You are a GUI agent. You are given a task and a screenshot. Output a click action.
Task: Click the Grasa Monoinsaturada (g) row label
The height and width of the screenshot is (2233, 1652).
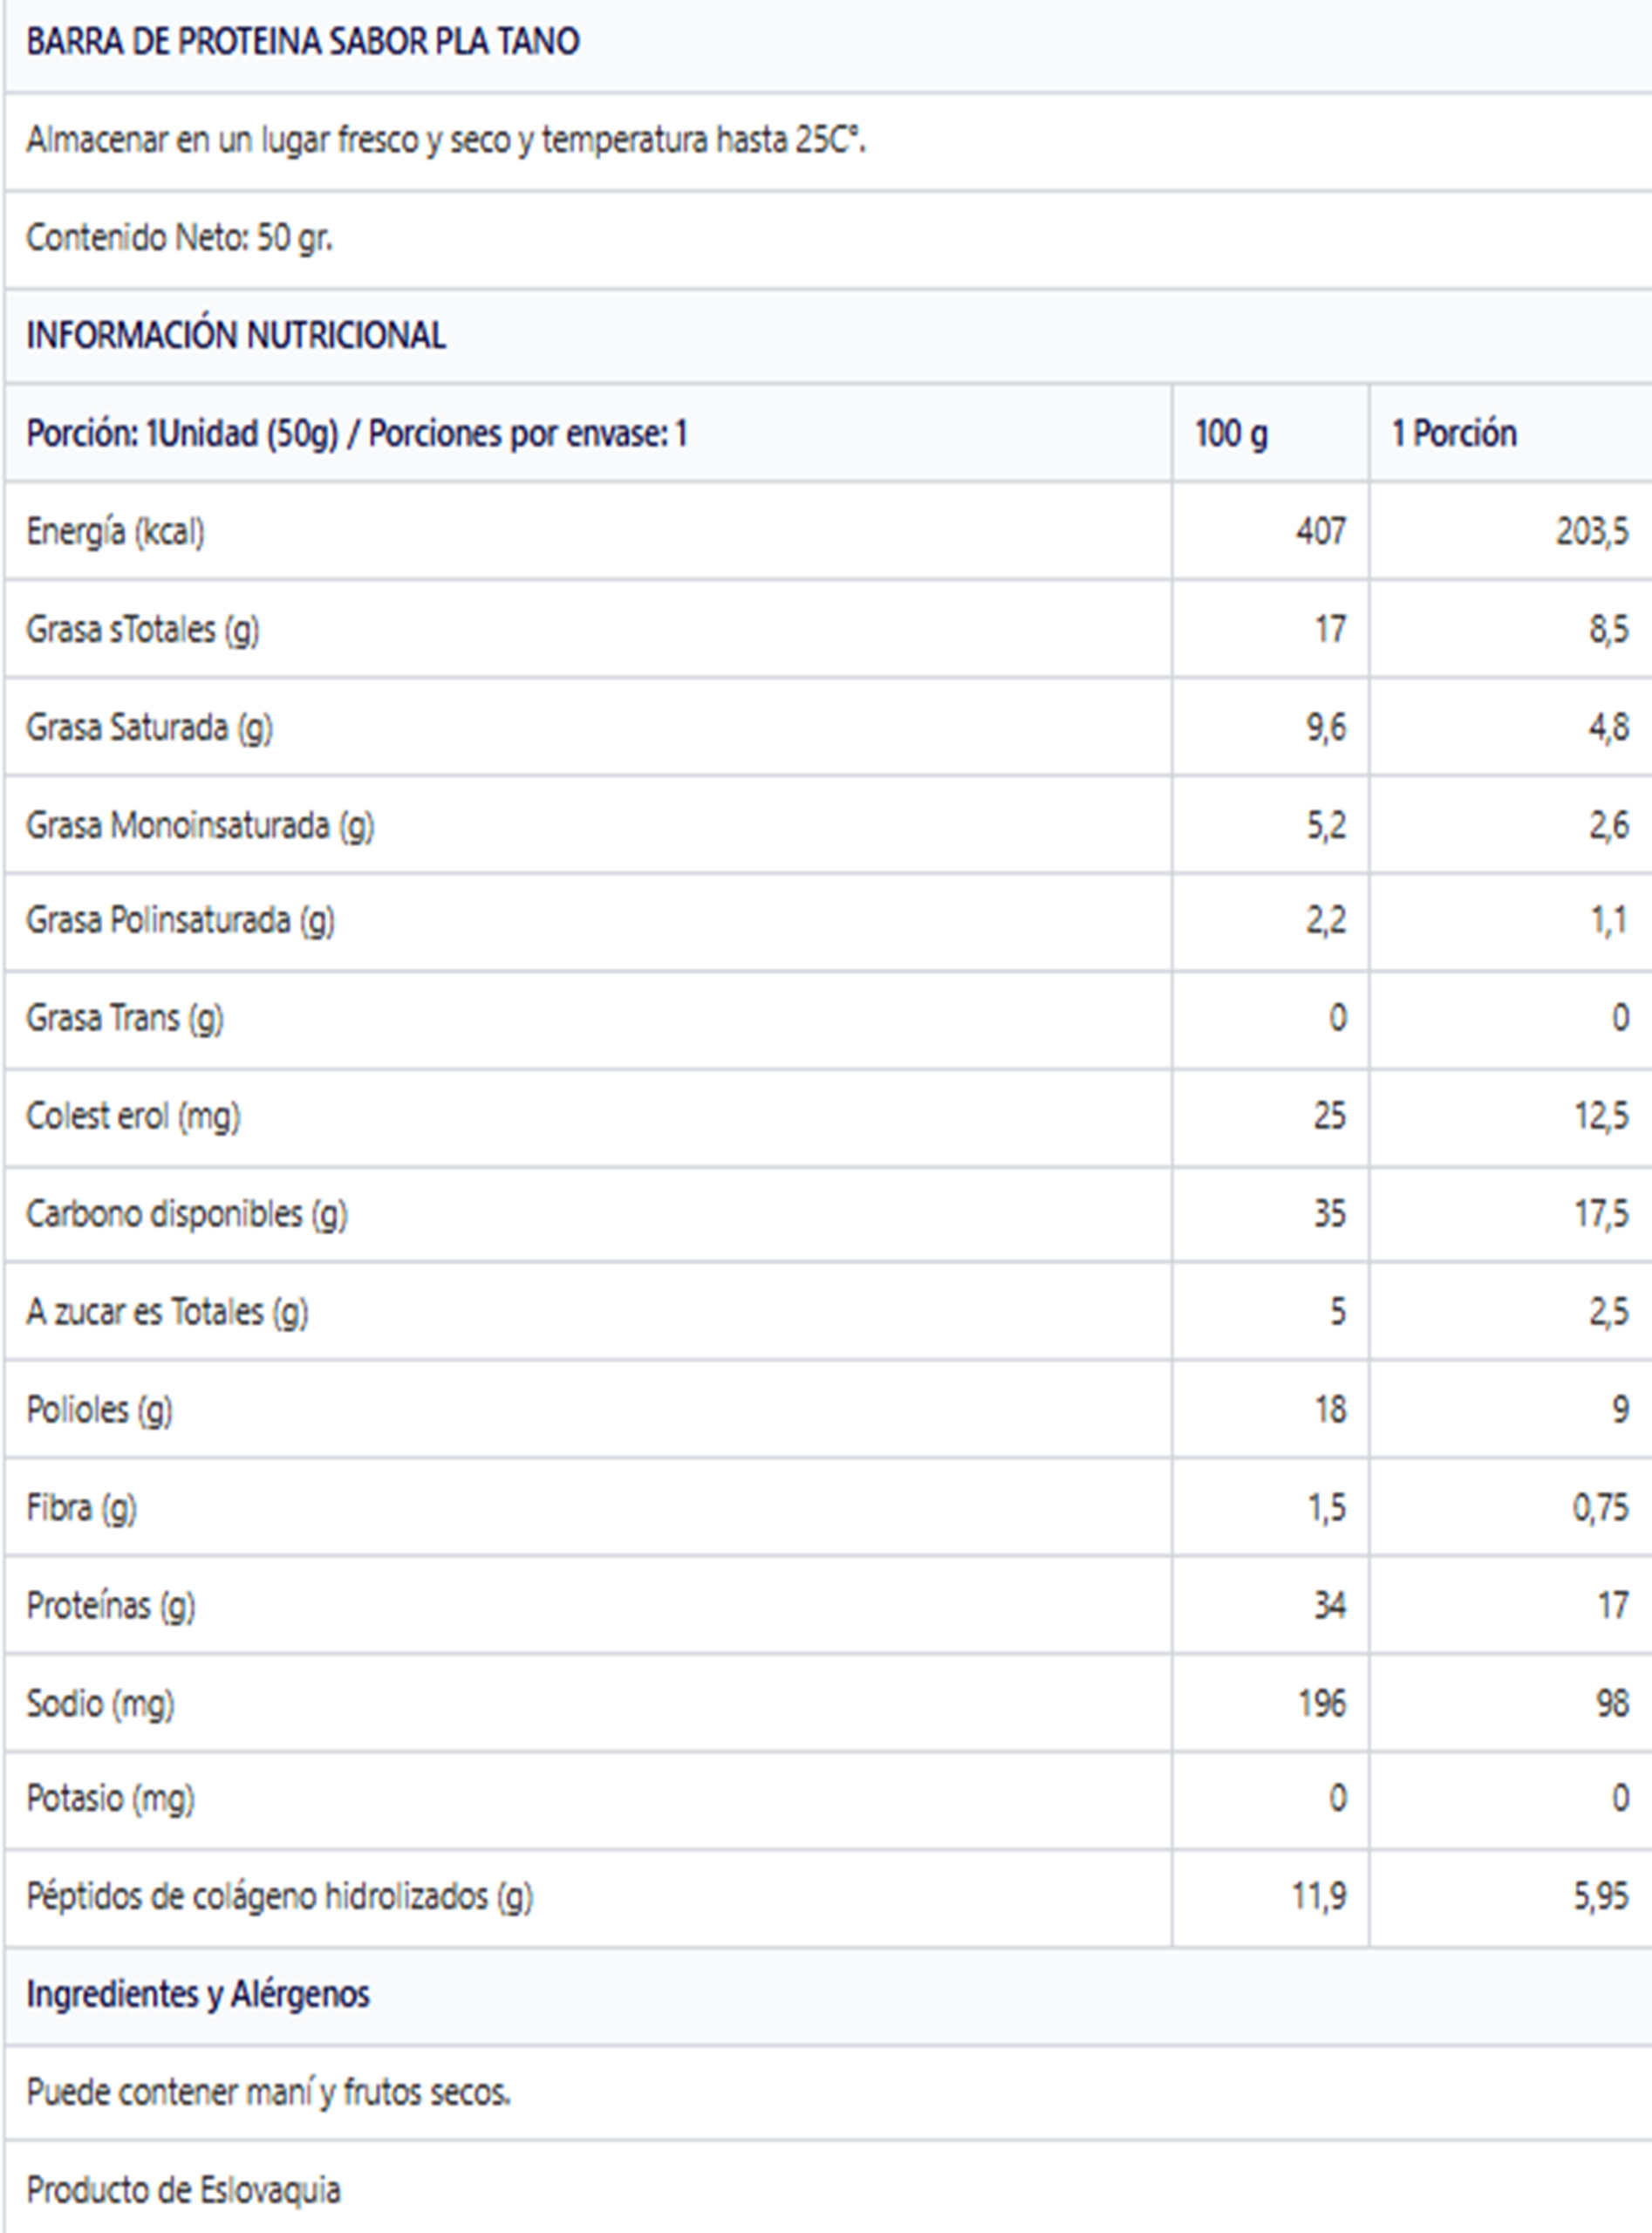tap(200, 825)
